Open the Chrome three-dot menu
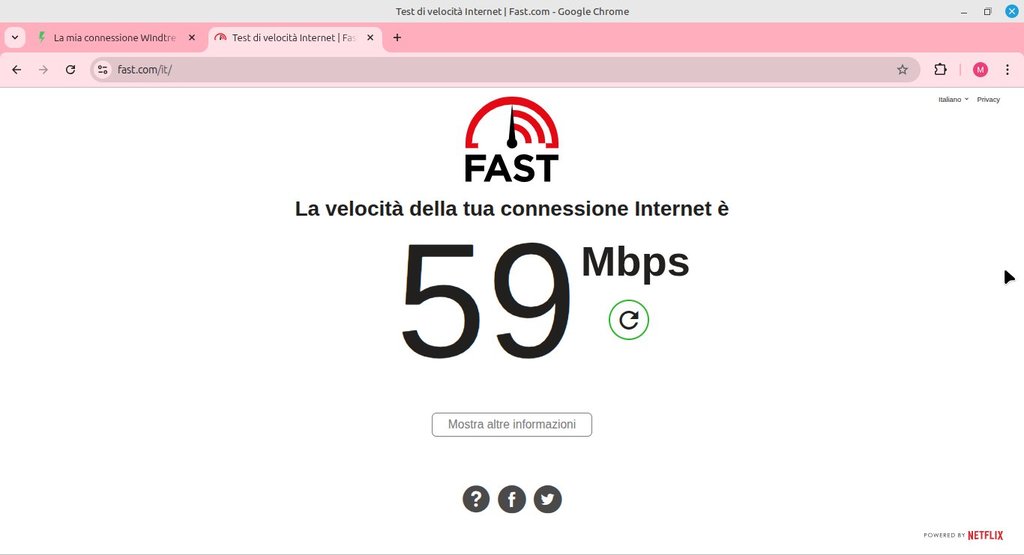The width and height of the screenshot is (1024, 555). 1007,70
